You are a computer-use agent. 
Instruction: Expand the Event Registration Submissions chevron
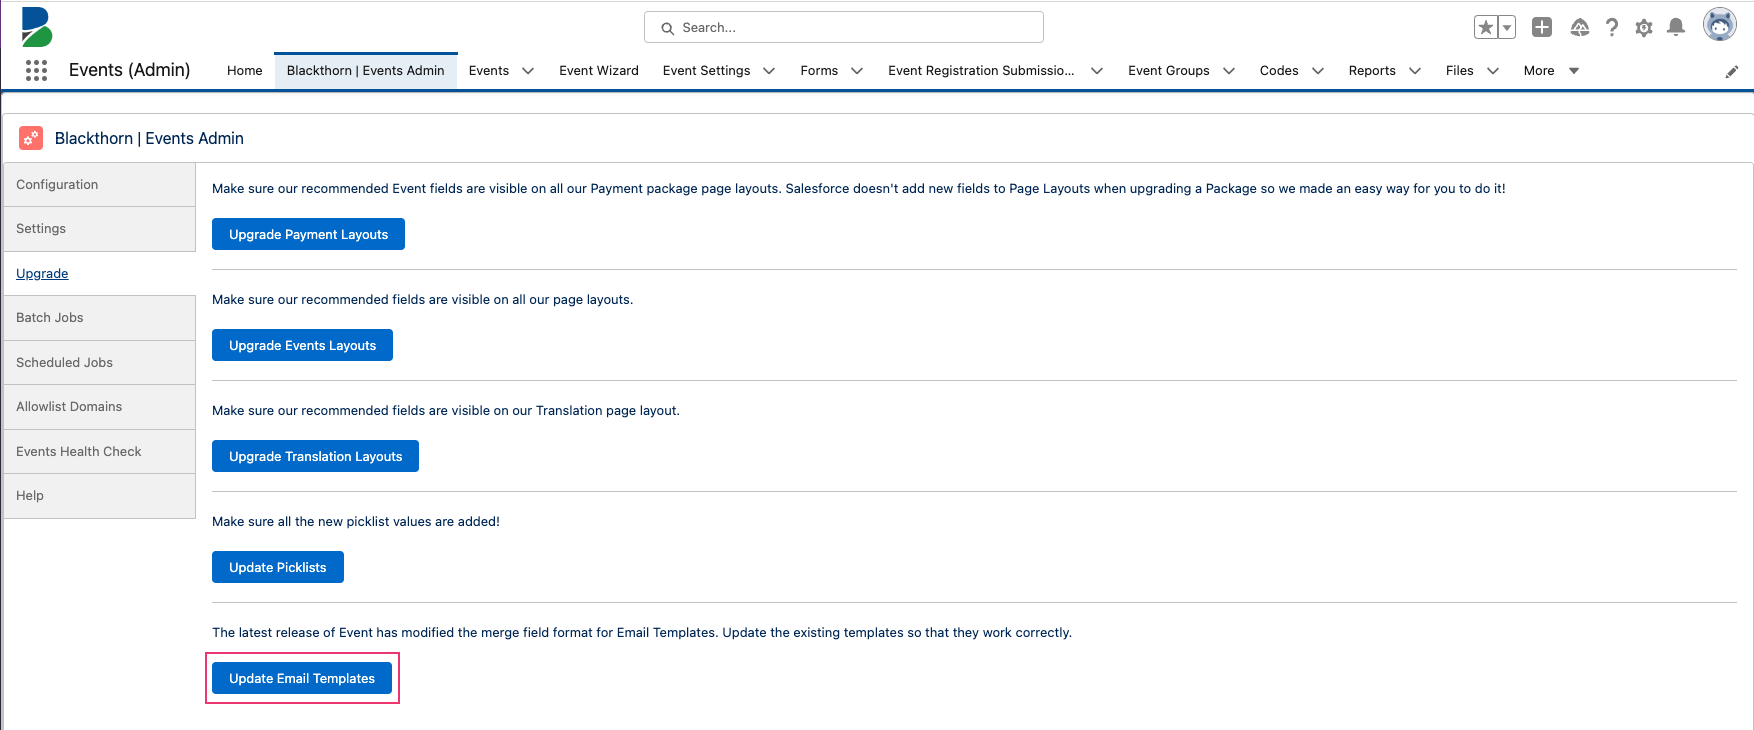(x=1097, y=71)
